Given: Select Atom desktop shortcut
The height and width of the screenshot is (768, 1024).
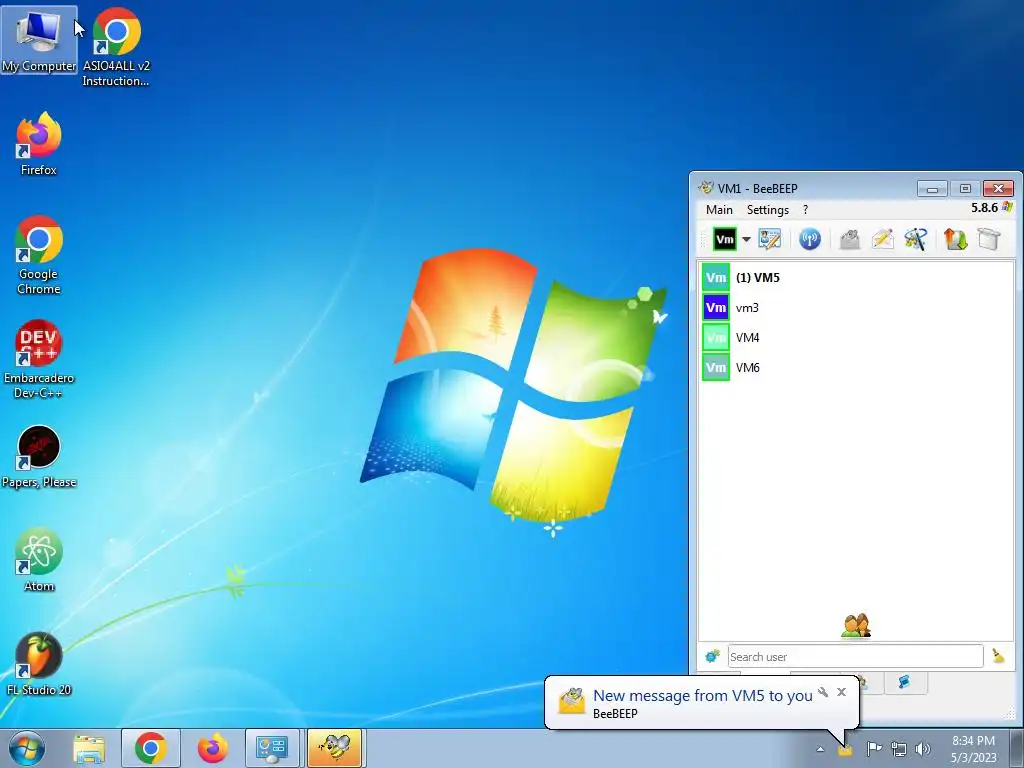Looking at the screenshot, I should coord(39,559).
